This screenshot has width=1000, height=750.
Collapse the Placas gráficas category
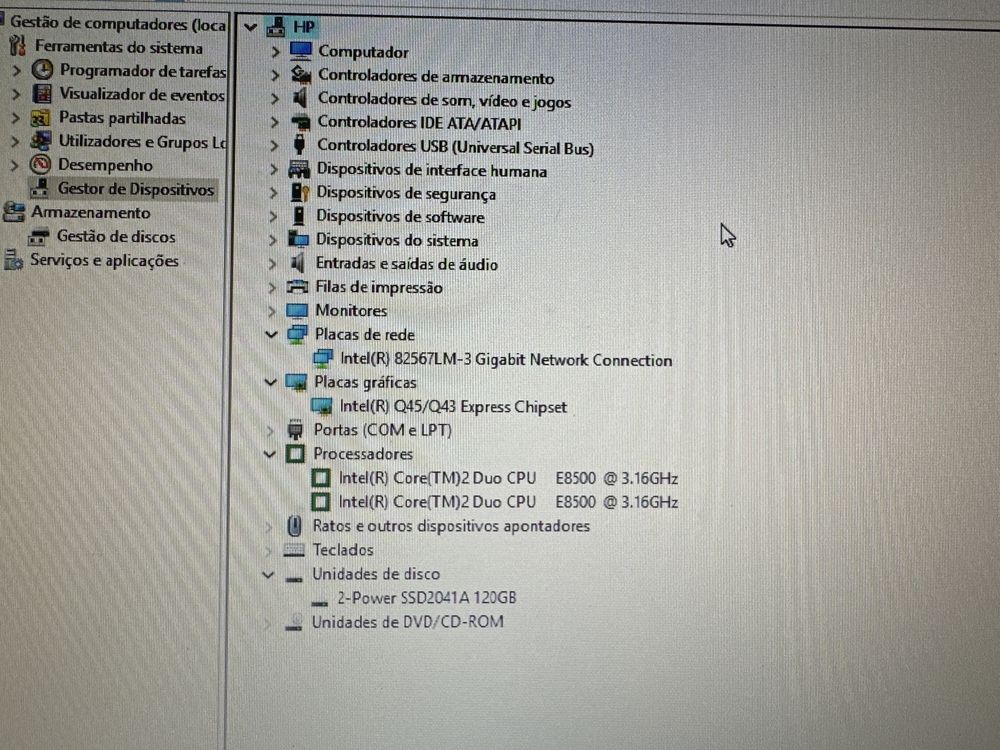[271, 382]
